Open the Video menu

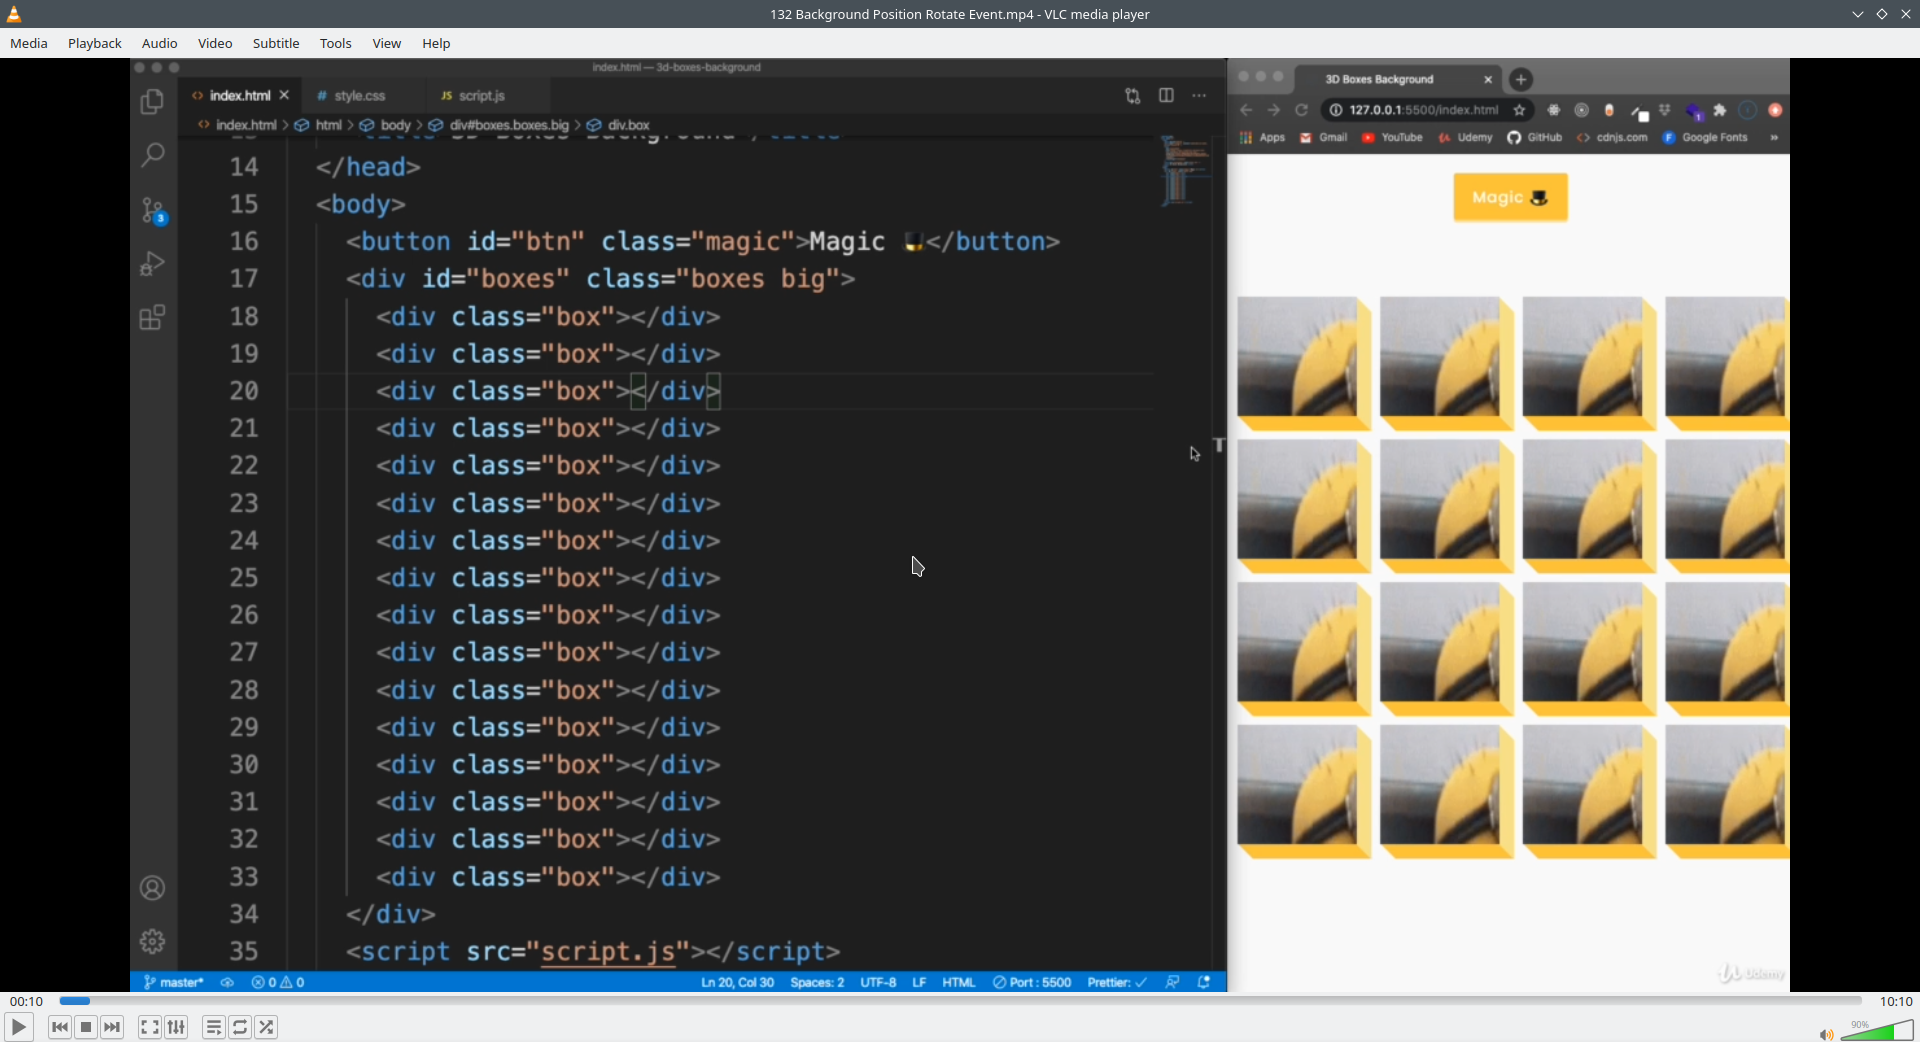coord(215,43)
